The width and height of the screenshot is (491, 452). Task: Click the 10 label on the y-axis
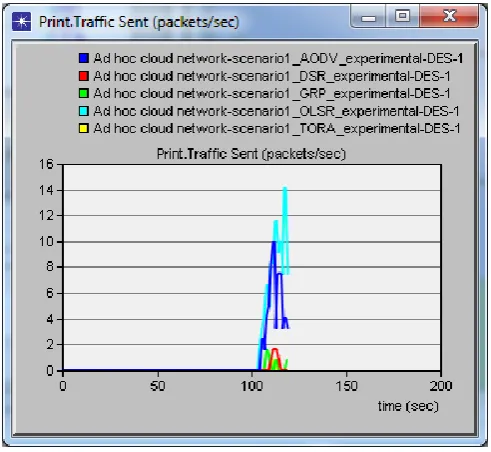(x=46, y=241)
